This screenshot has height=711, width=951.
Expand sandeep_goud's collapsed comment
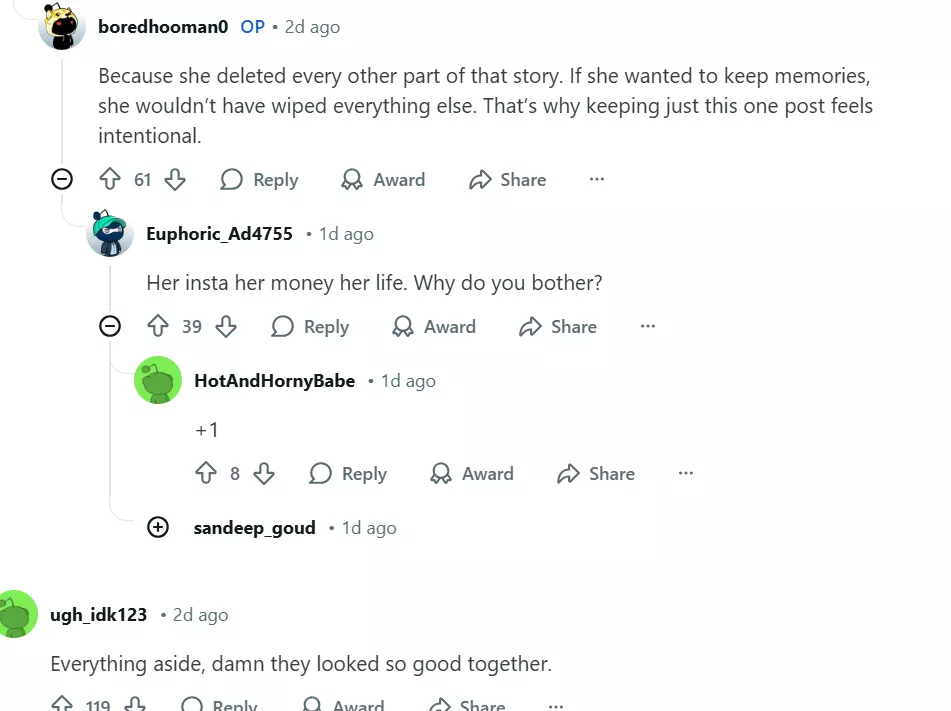[158, 528]
